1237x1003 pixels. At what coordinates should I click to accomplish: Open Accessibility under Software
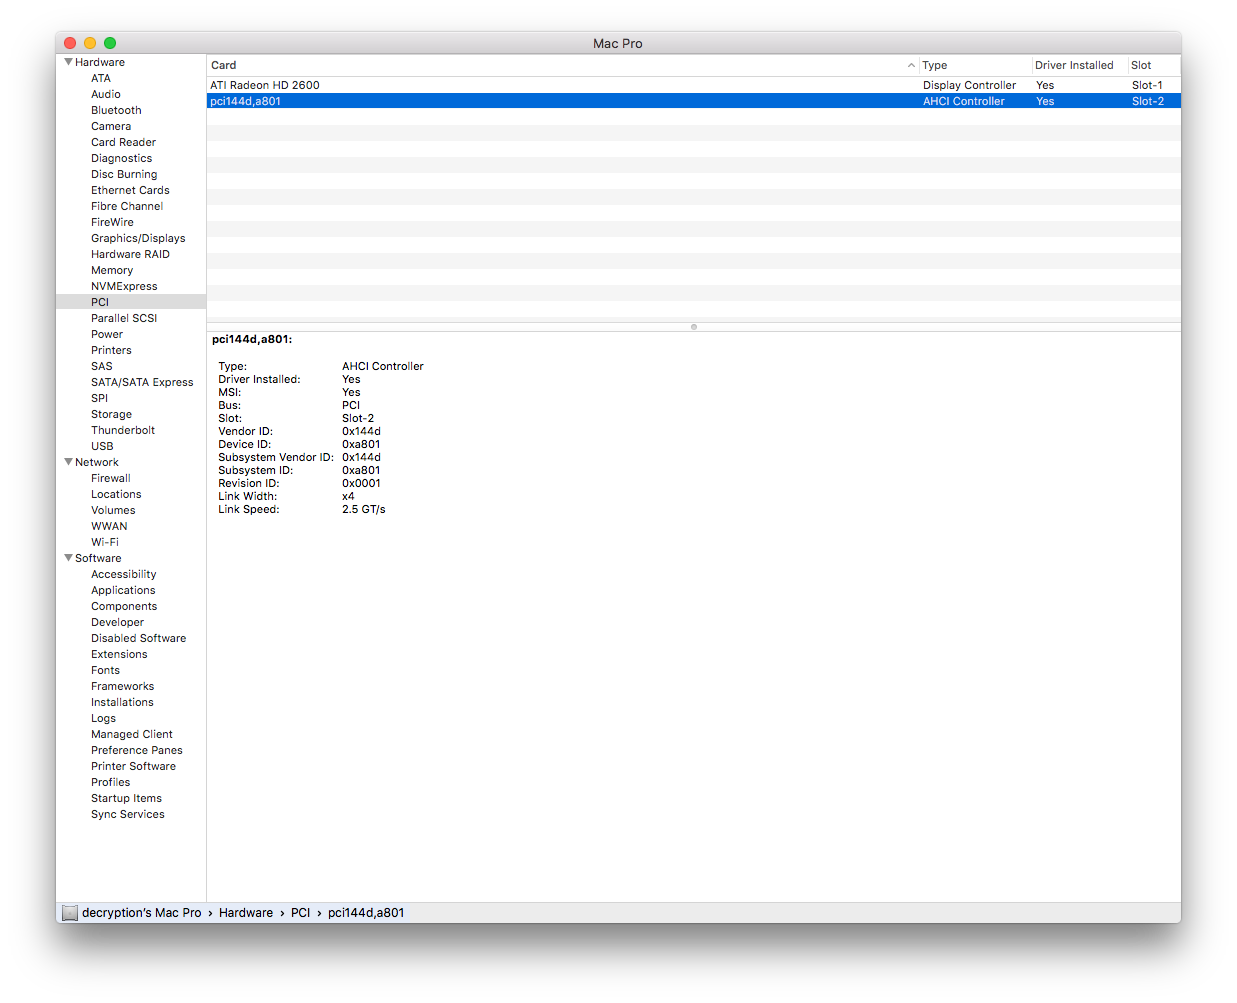coord(124,574)
